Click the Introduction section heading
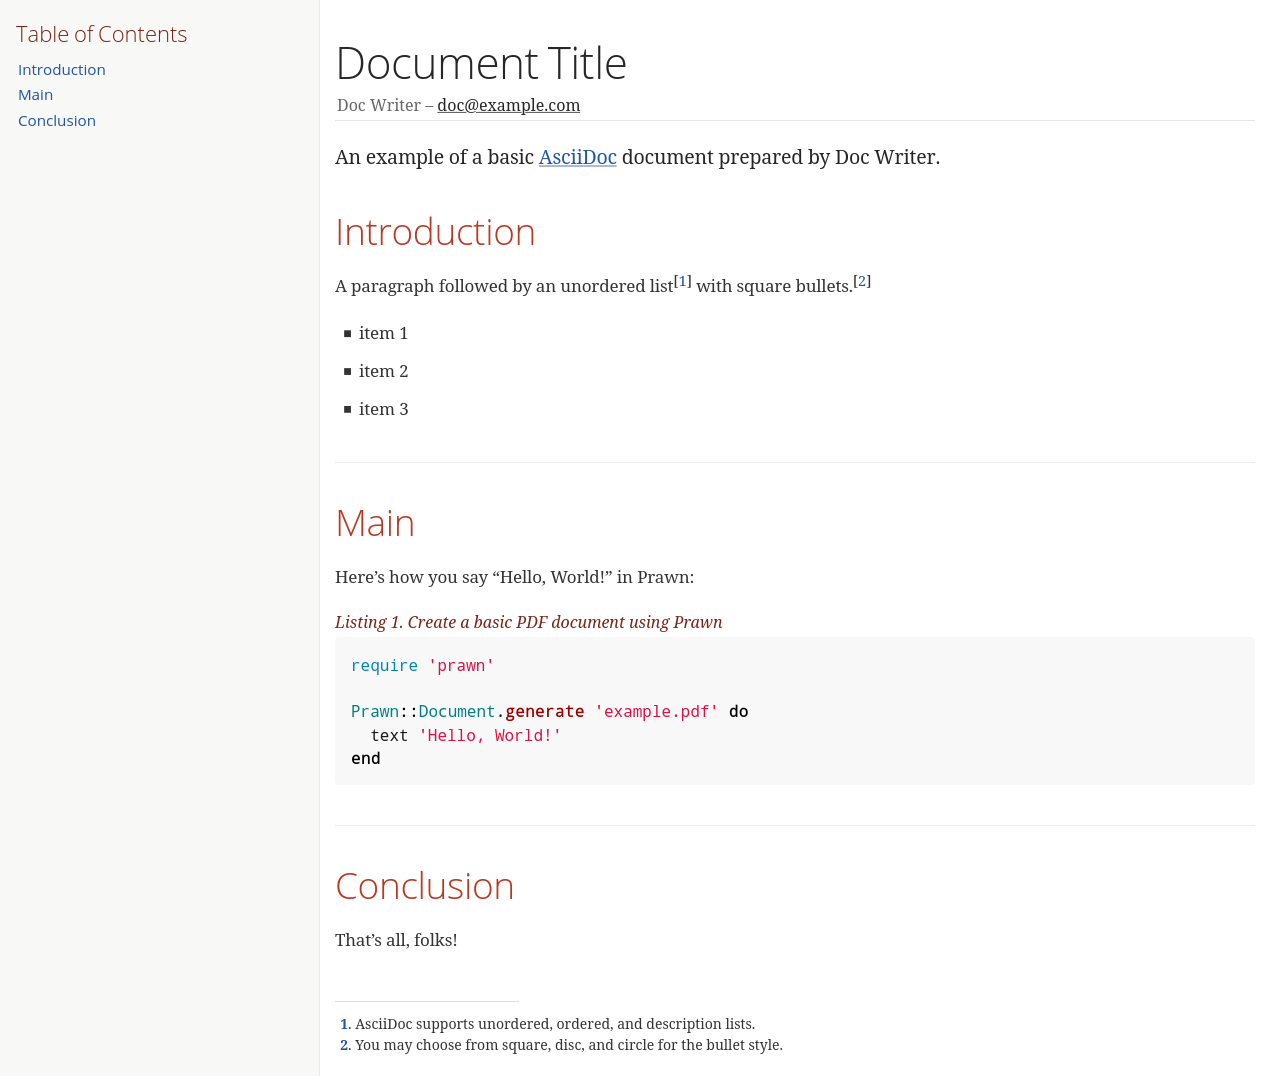 click(435, 232)
